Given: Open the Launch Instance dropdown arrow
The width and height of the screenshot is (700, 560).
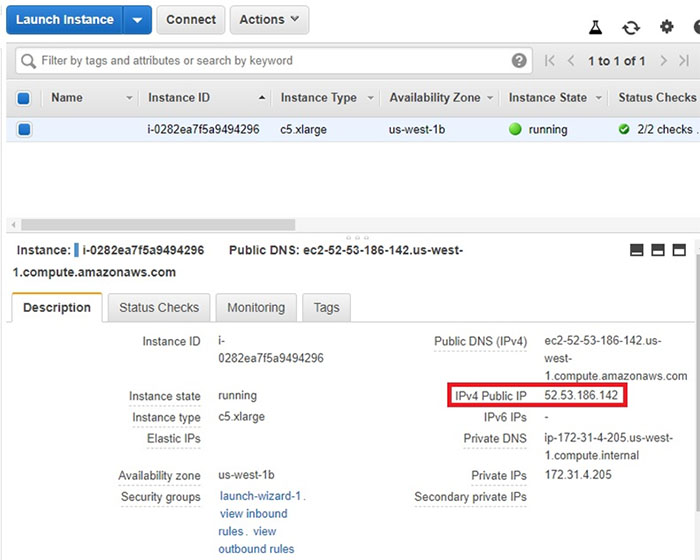Looking at the screenshot, I should click(138, 20).
